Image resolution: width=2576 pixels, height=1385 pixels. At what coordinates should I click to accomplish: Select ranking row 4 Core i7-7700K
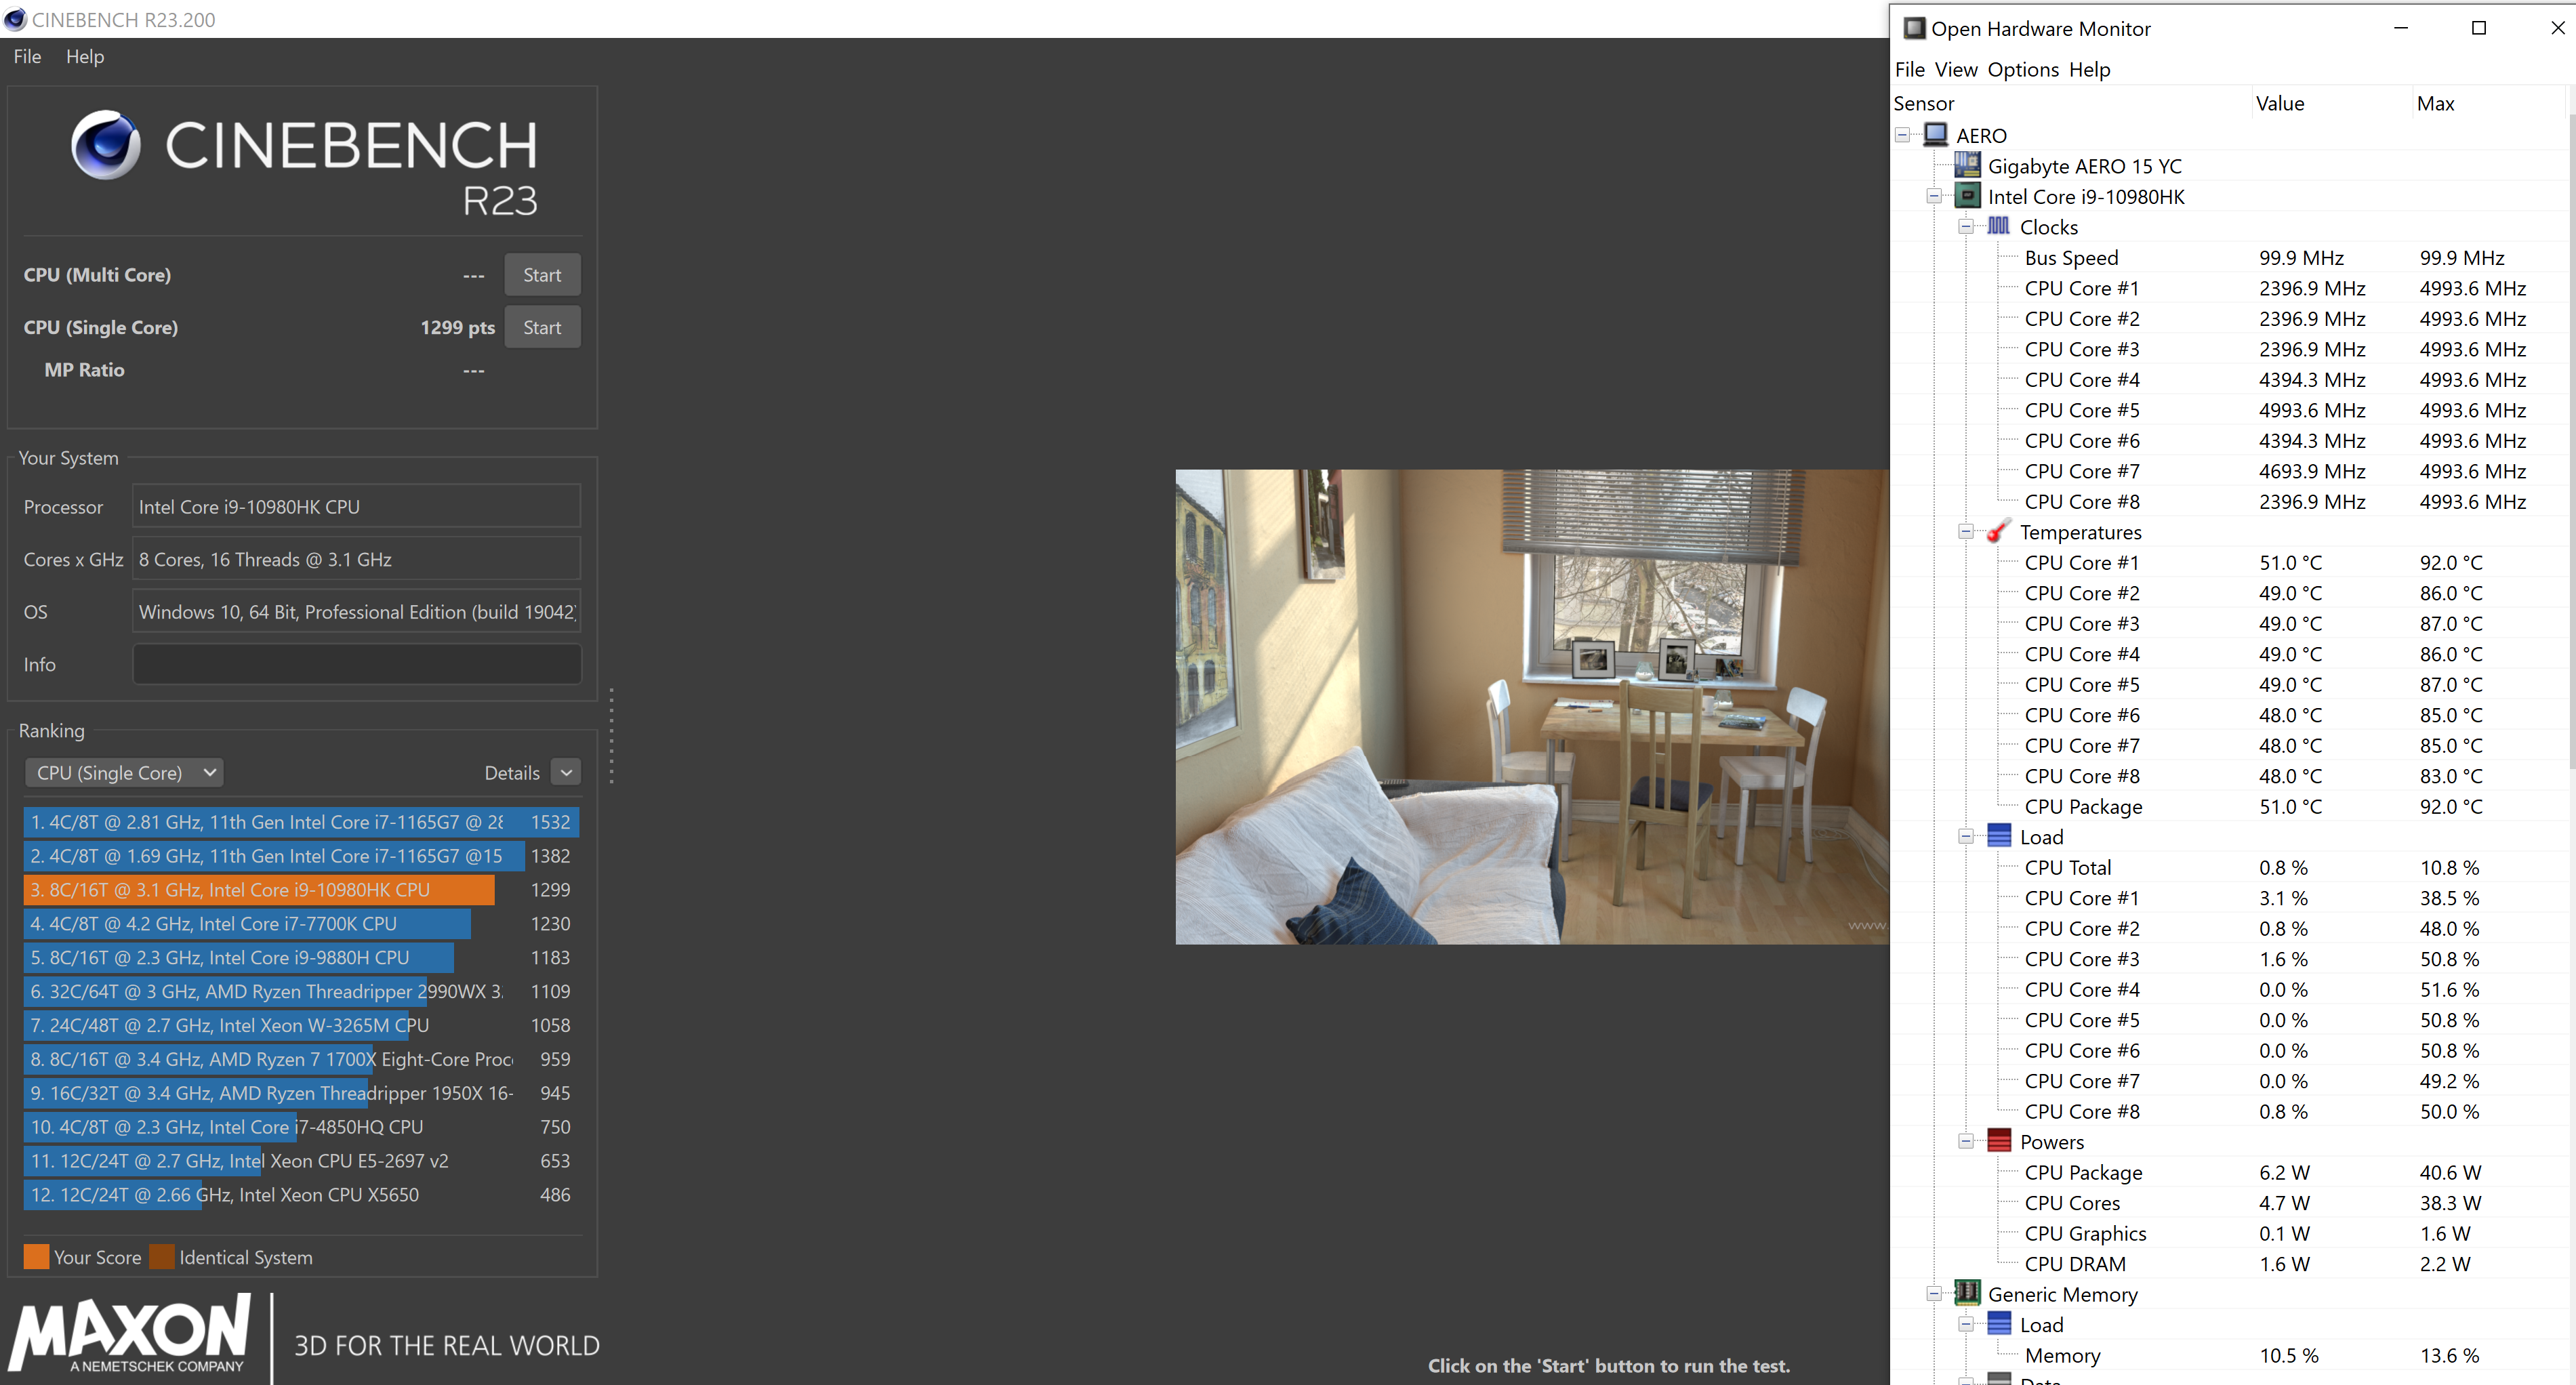click(x=300, y=924)
